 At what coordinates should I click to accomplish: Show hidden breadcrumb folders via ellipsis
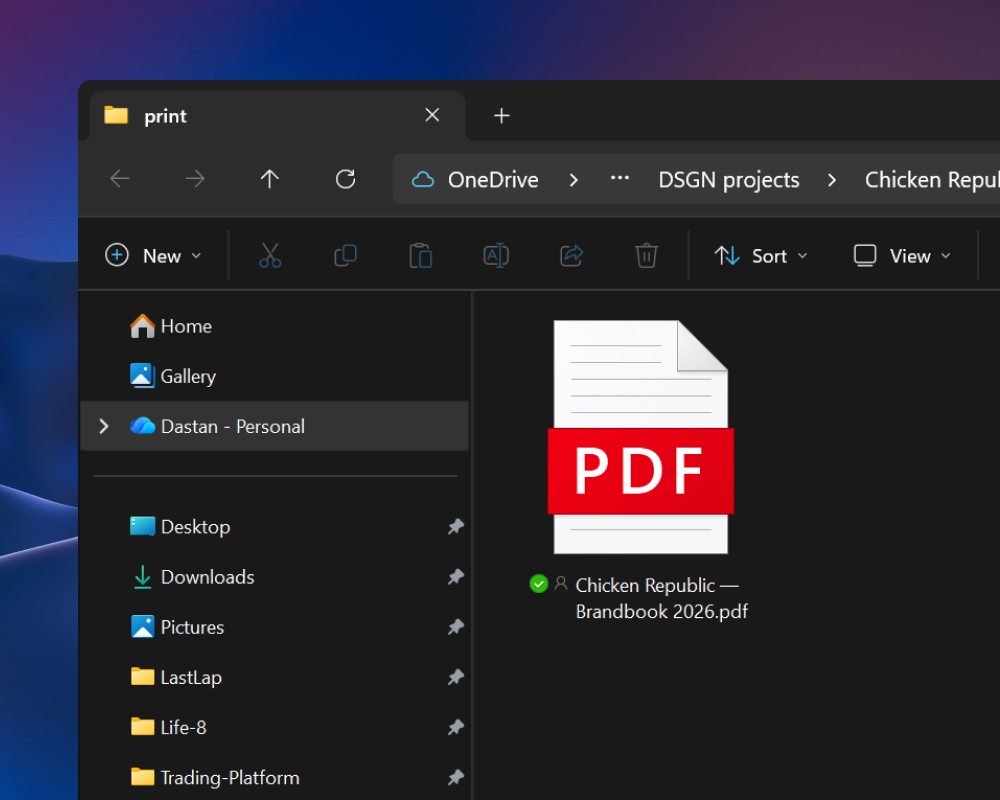620,179
